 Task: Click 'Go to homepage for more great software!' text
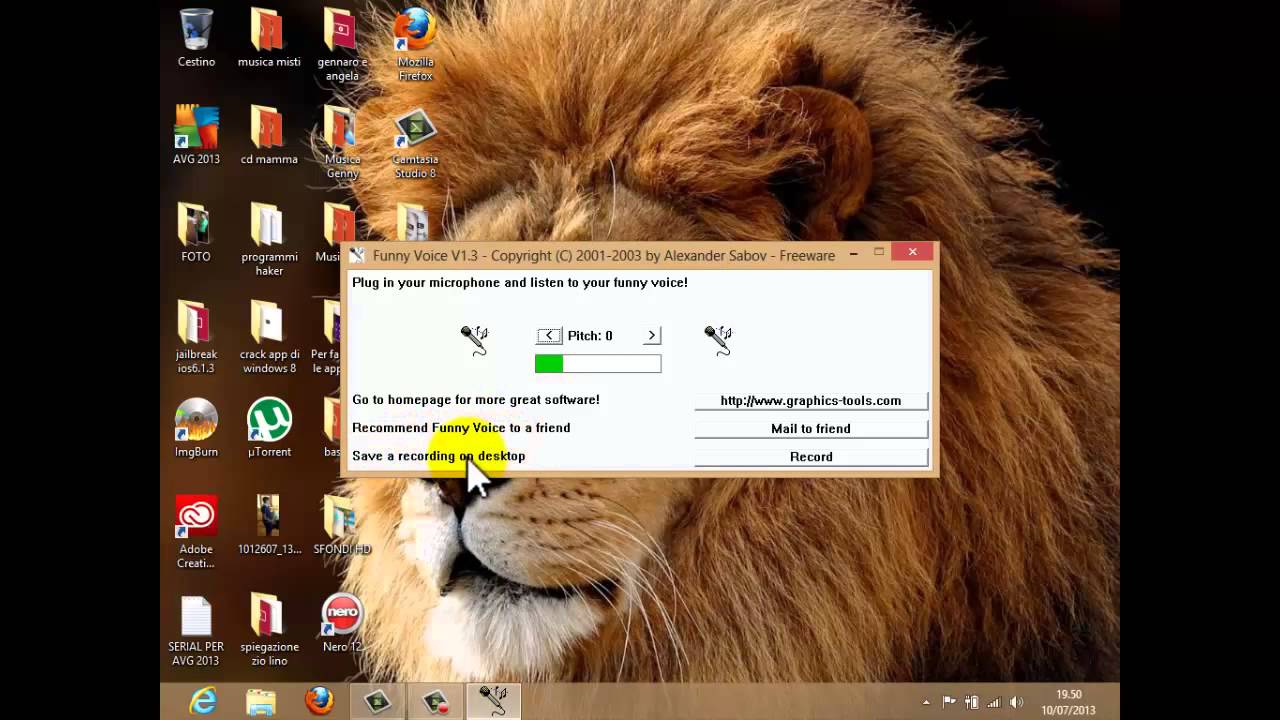[476, 400]
